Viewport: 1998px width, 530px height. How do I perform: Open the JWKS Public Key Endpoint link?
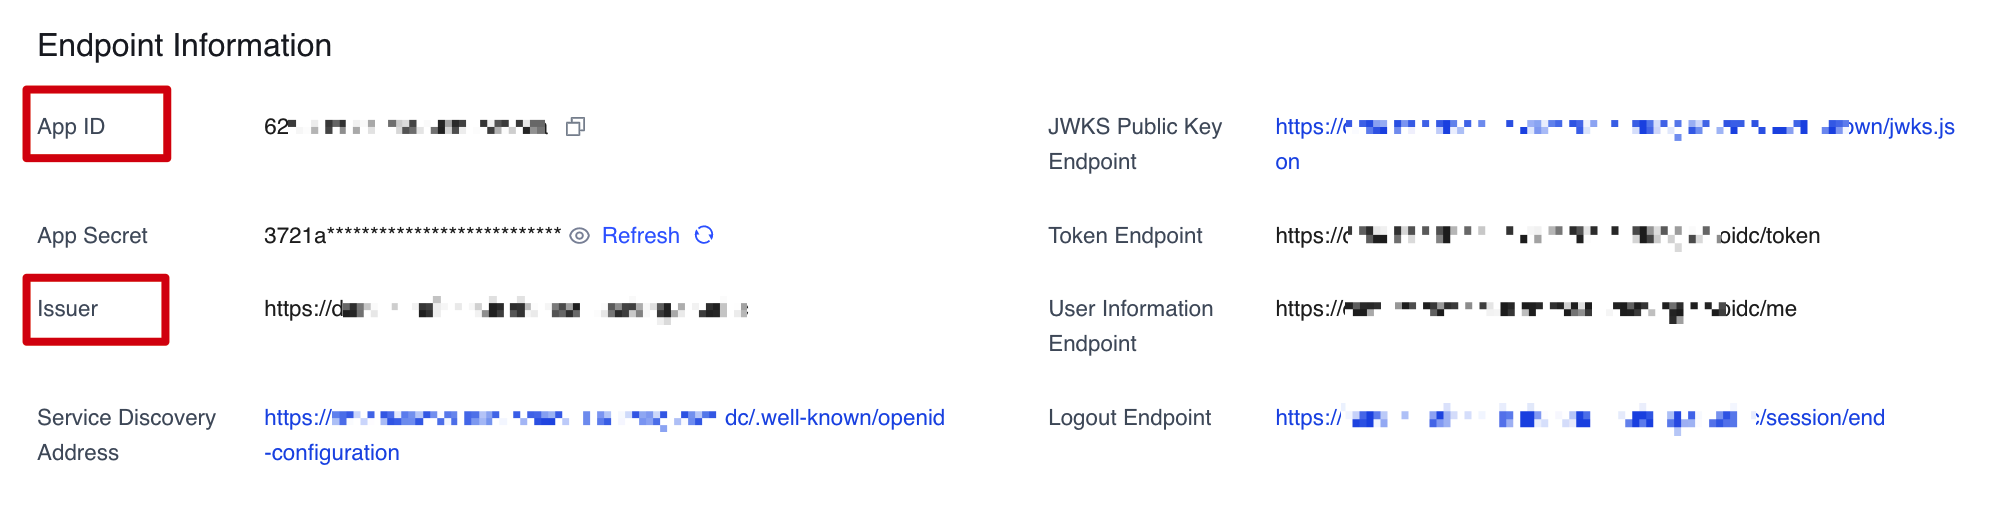[1614, 127]
